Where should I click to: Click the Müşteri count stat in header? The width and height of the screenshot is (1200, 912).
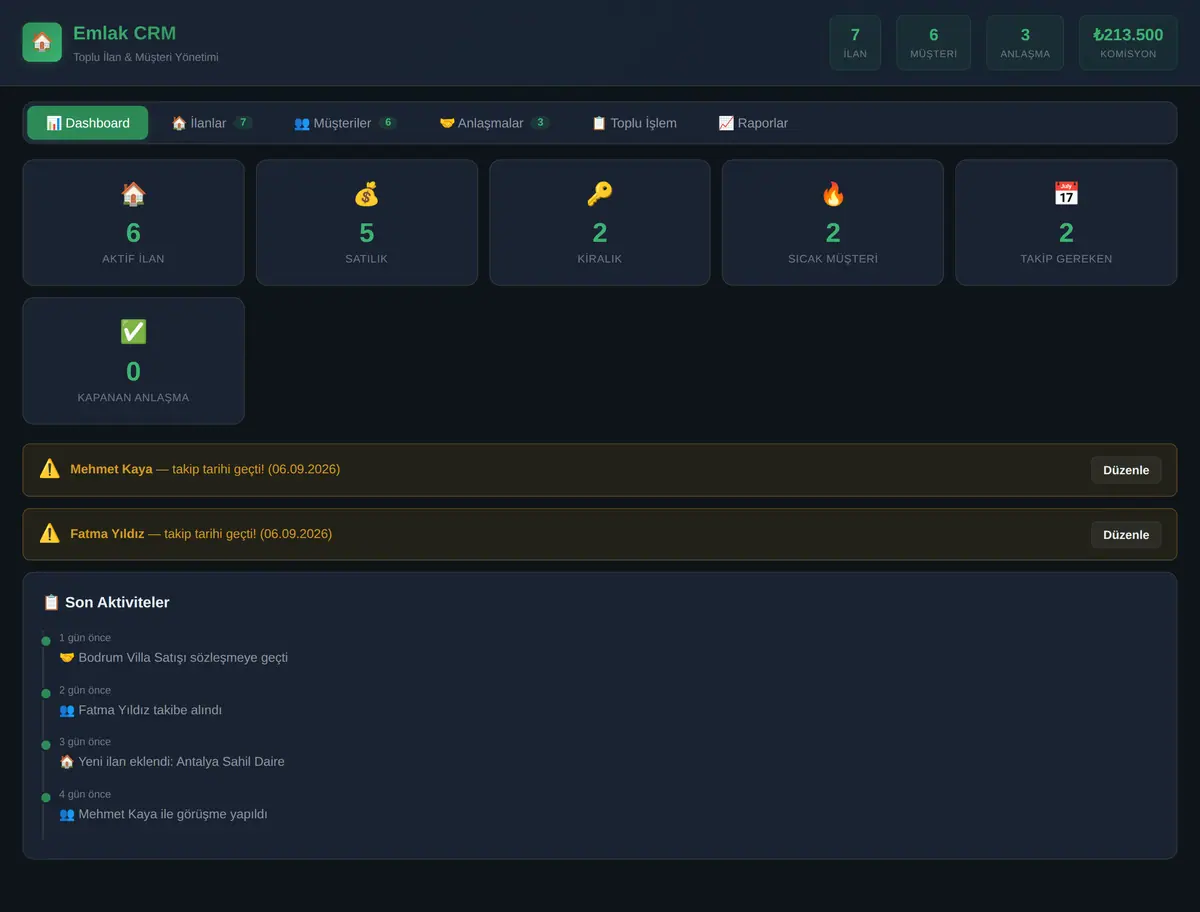click(934, 43)
